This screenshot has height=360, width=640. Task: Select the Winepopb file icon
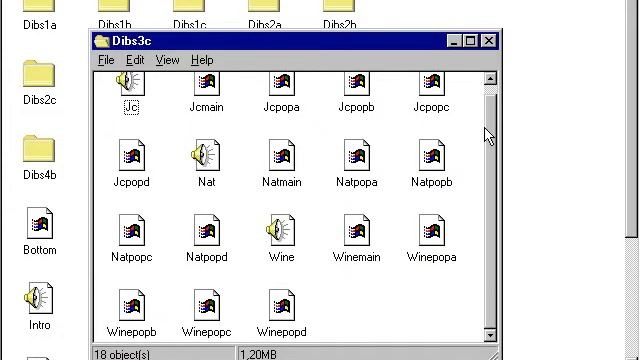[131, 305]
